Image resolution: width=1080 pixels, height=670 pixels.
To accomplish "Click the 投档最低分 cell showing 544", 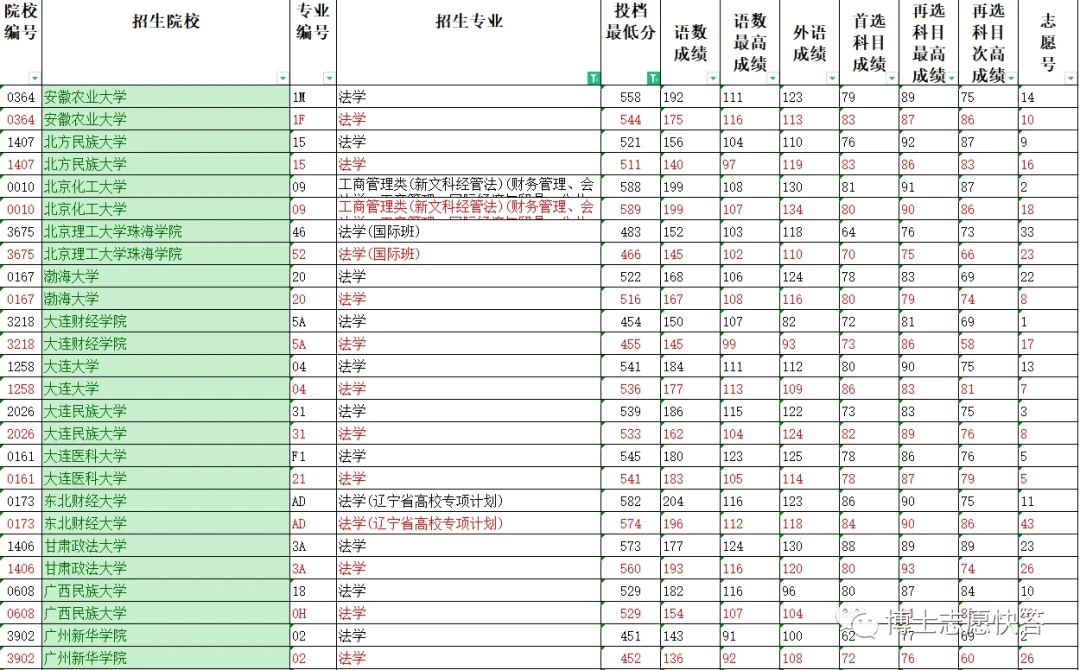I will click(x=631, y=120).
